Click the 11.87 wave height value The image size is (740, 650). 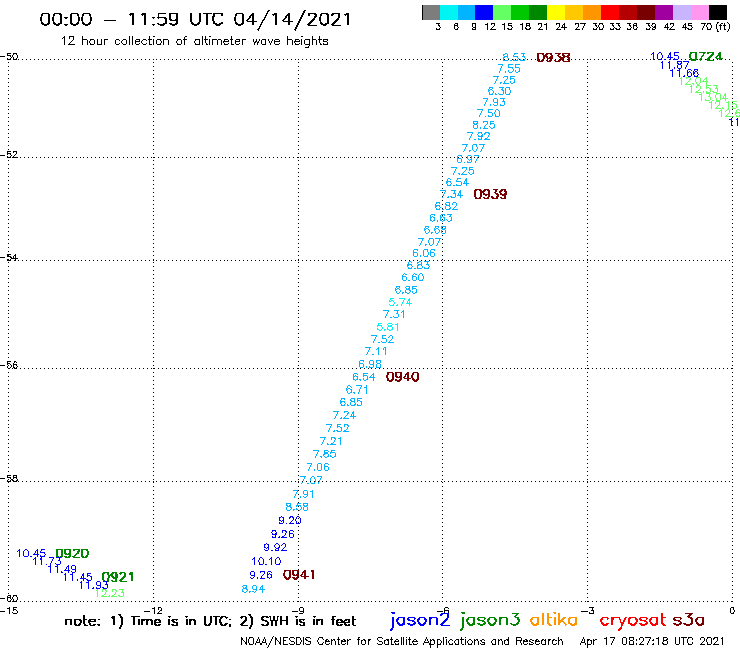674,65
